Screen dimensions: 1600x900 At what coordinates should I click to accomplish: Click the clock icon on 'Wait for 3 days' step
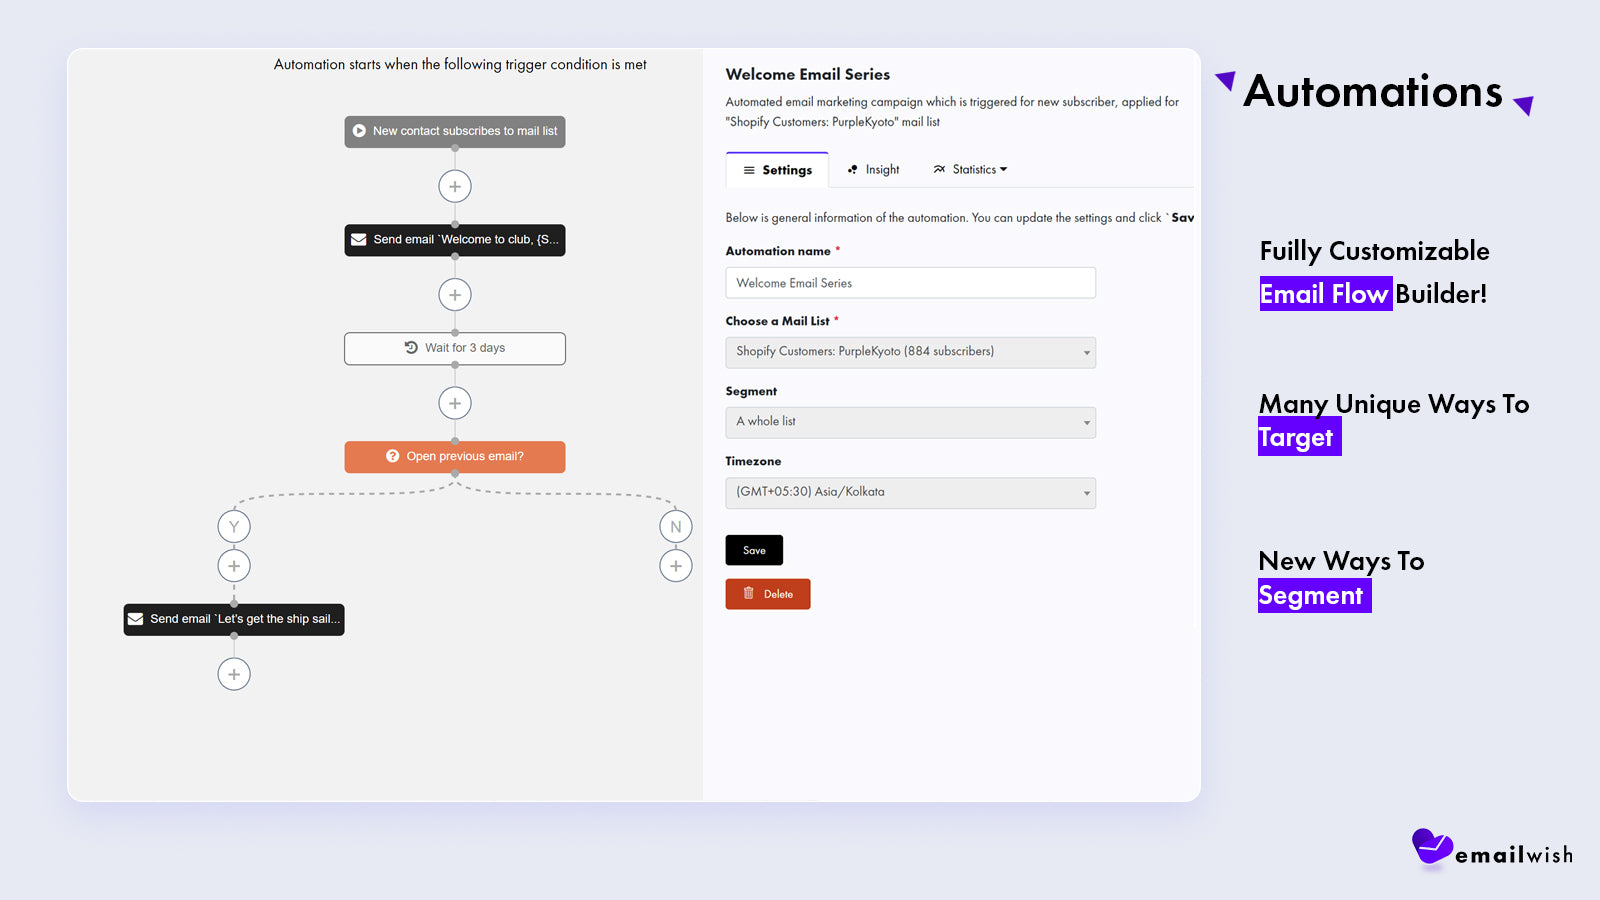tap(410, 348)
